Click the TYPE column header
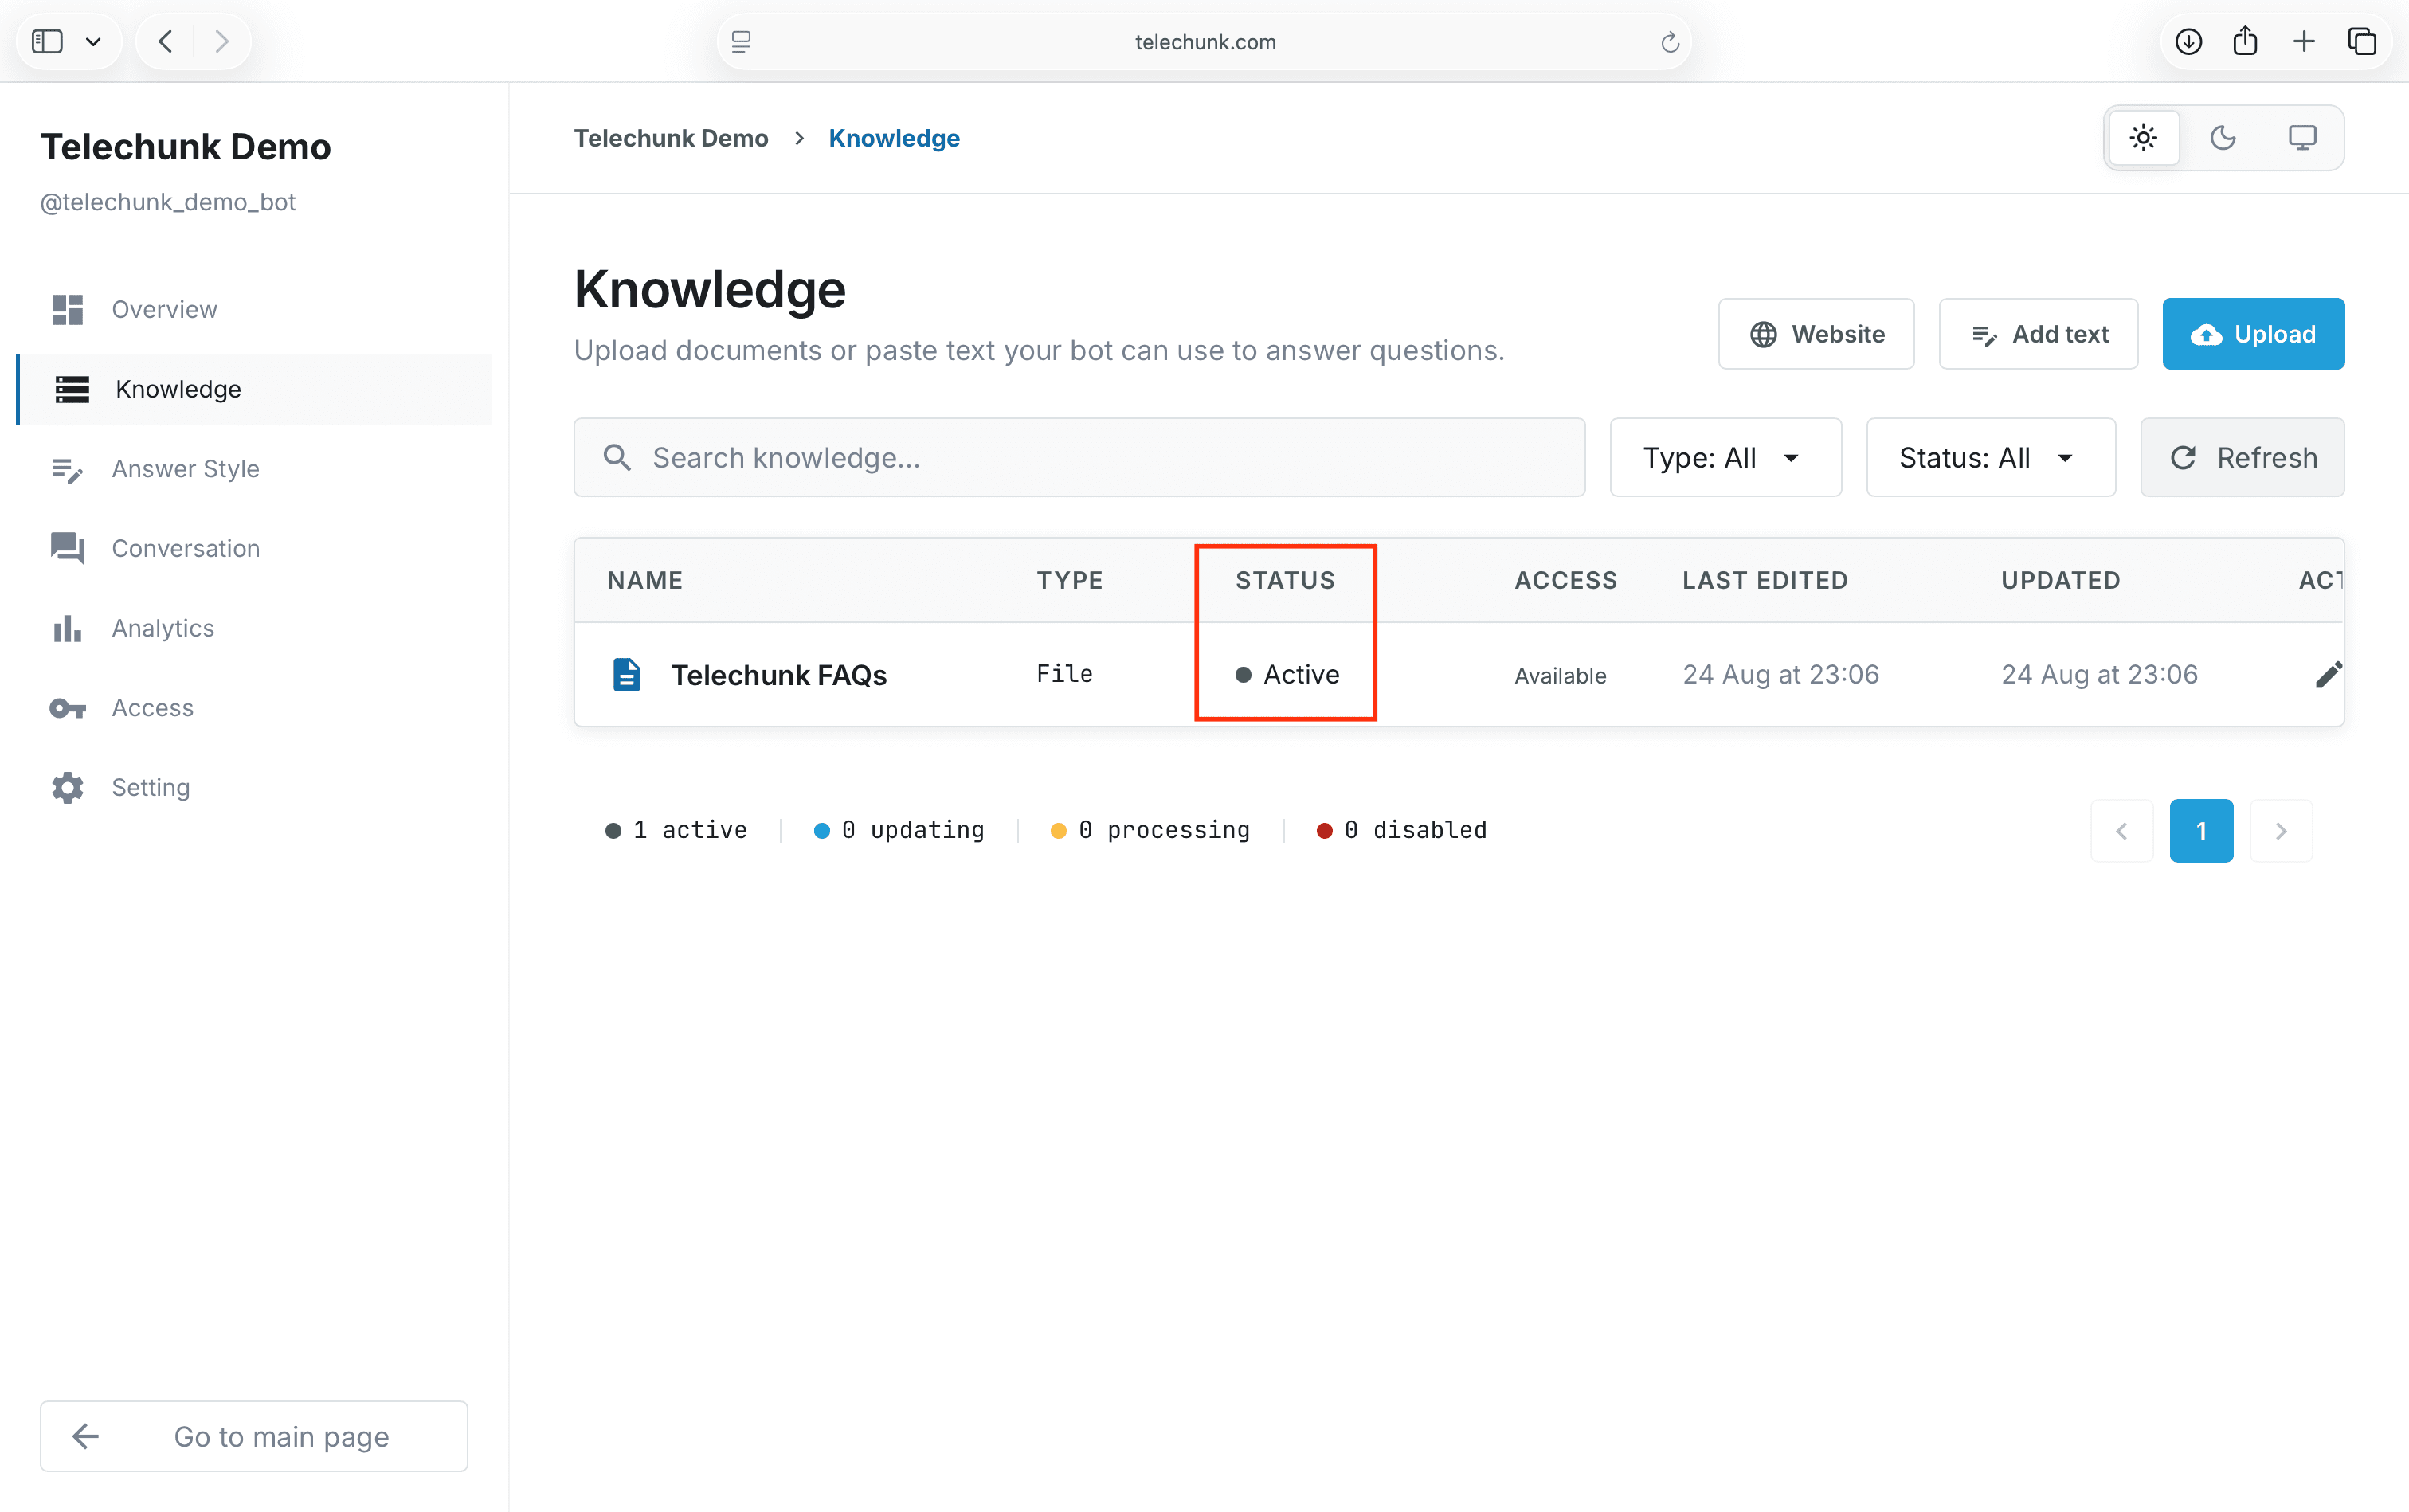Viewport: 2409px width, 1512px height. [x=1069, y=580]
